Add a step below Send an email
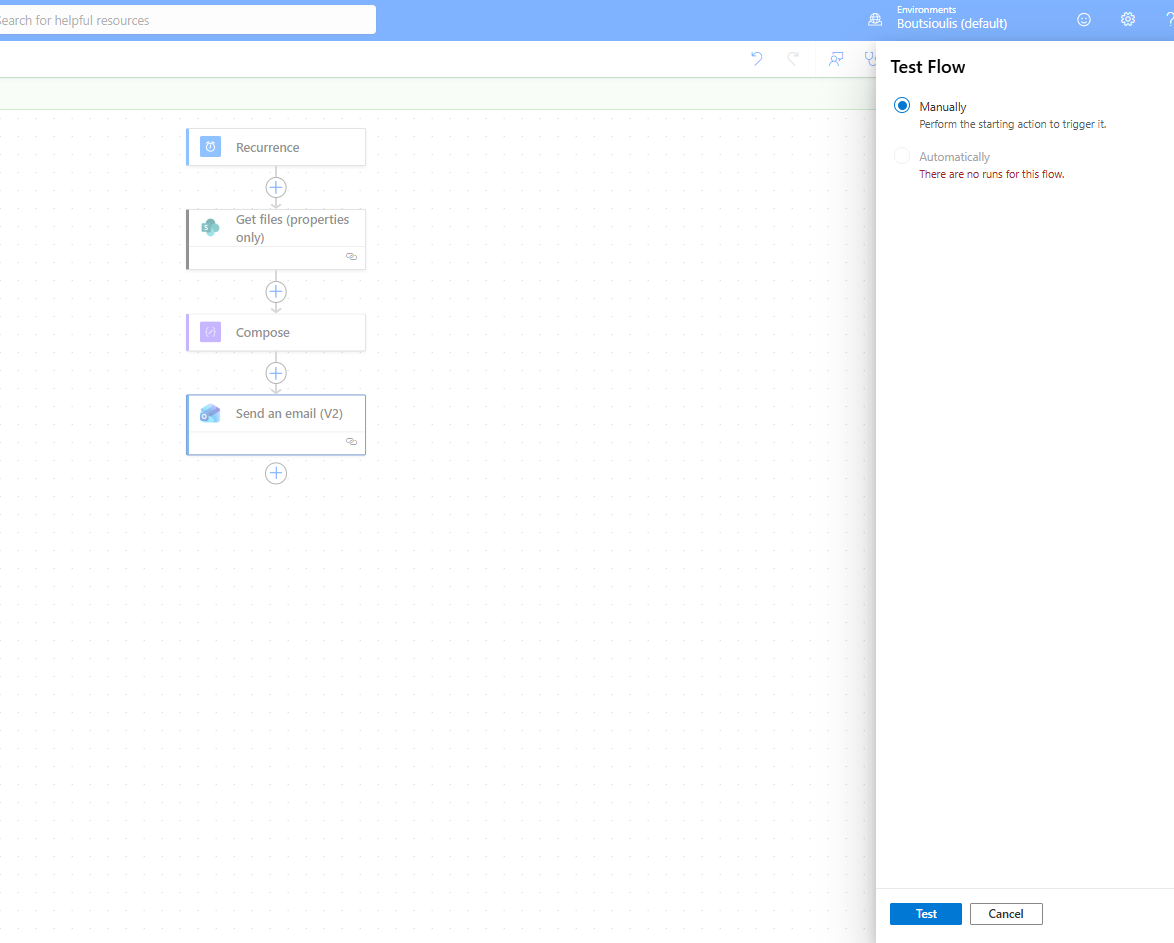The height and width of the screenshot is (943, 1174). [x=276, y=473]
